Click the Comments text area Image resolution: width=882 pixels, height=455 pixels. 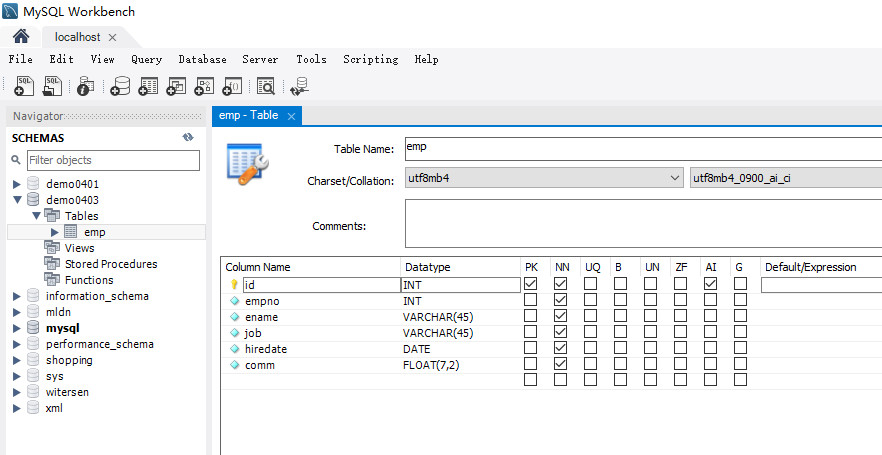pyautogui.click(x=644, y=223)
